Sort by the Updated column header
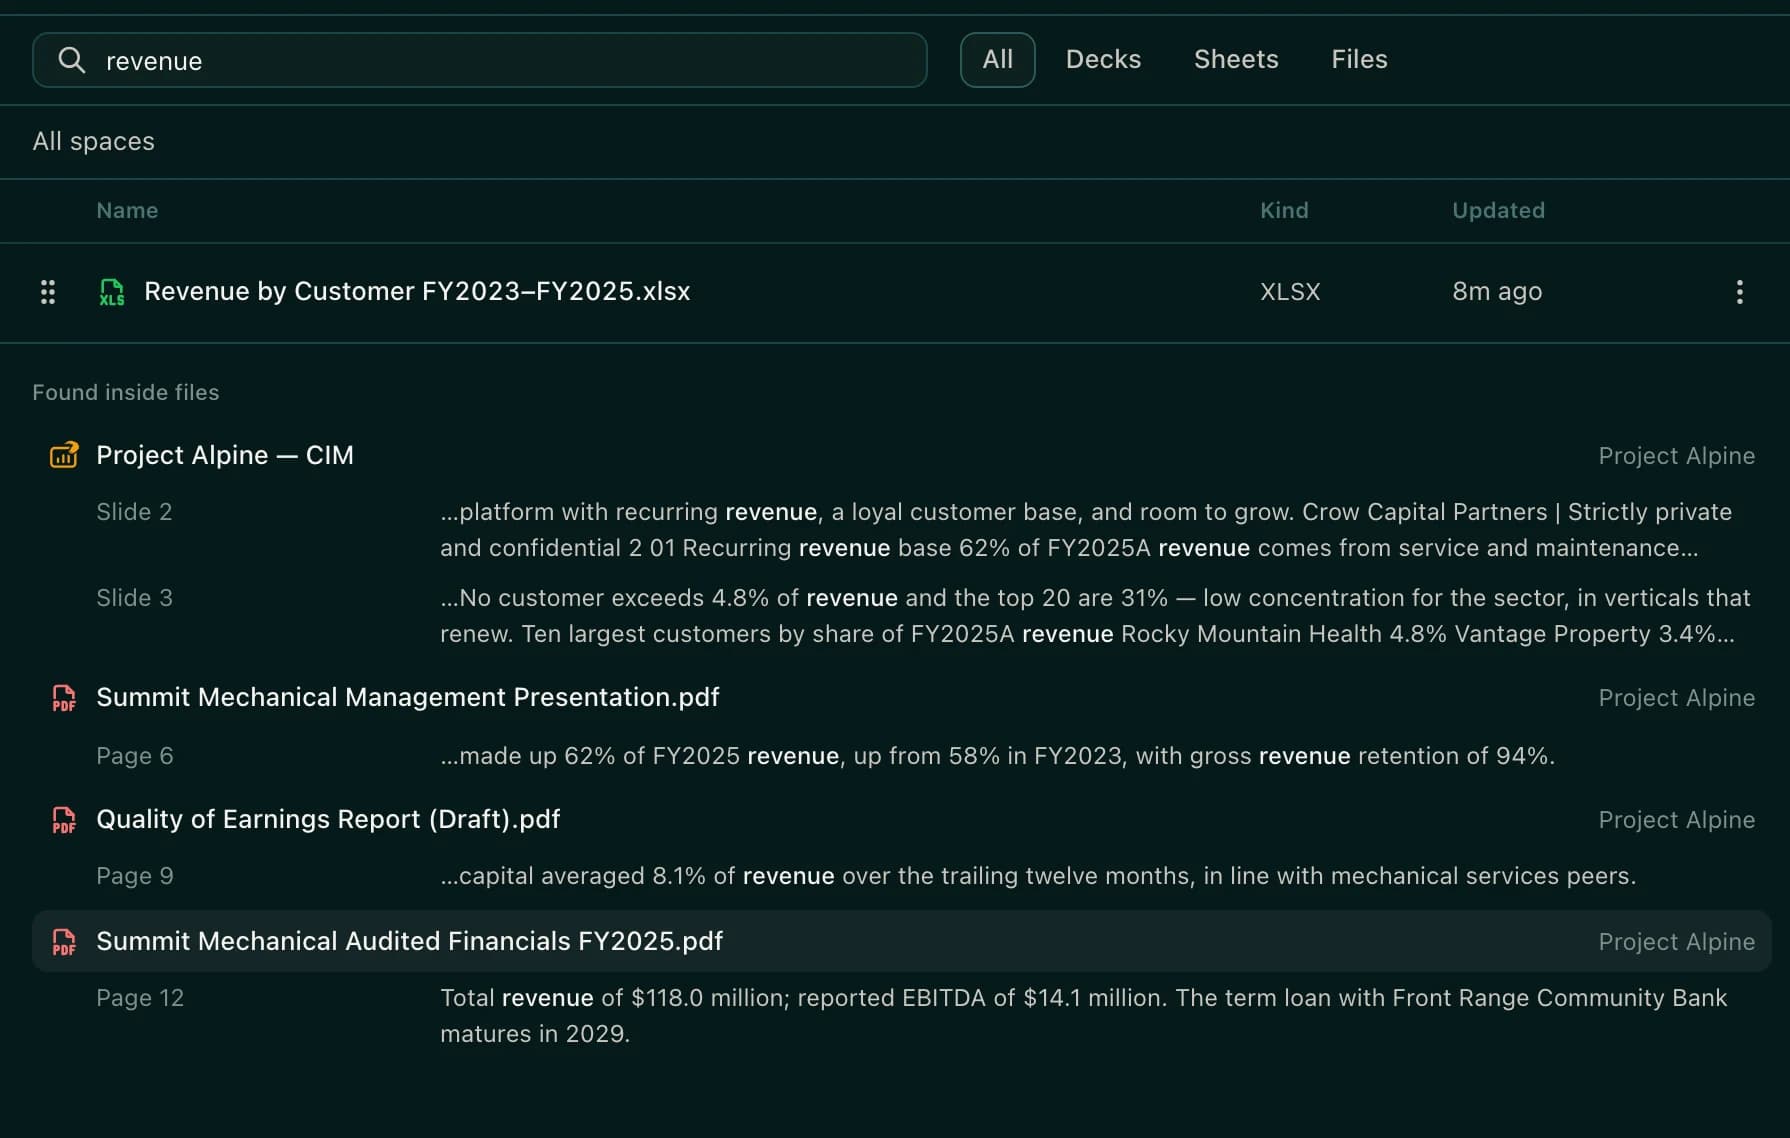 (x=1498, y=211)
